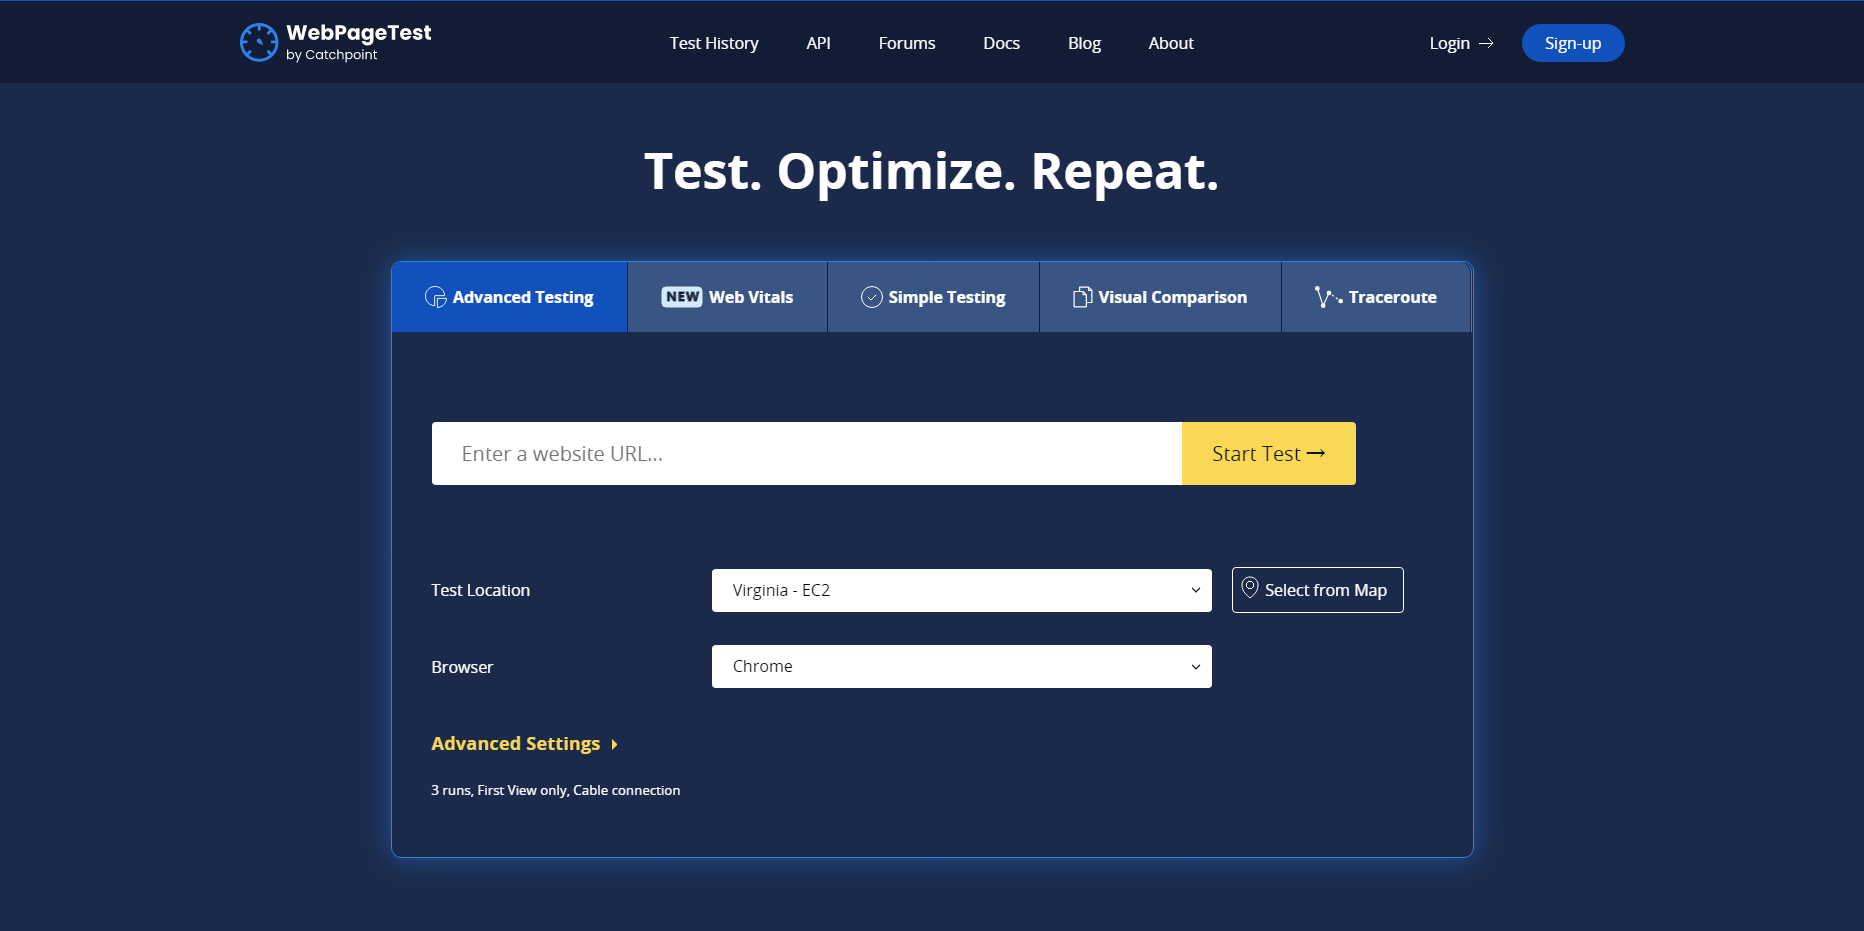Click the WebPageTest stopwatch logo icon
This screenshot has height=931, width=1864.
(259, 43)
